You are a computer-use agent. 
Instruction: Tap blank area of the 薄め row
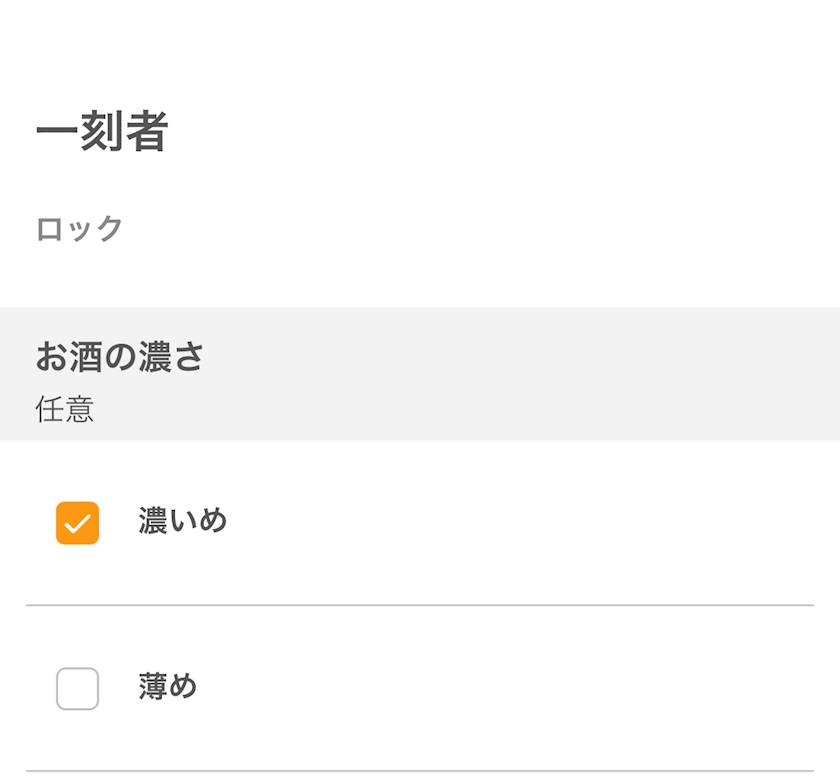509,688
